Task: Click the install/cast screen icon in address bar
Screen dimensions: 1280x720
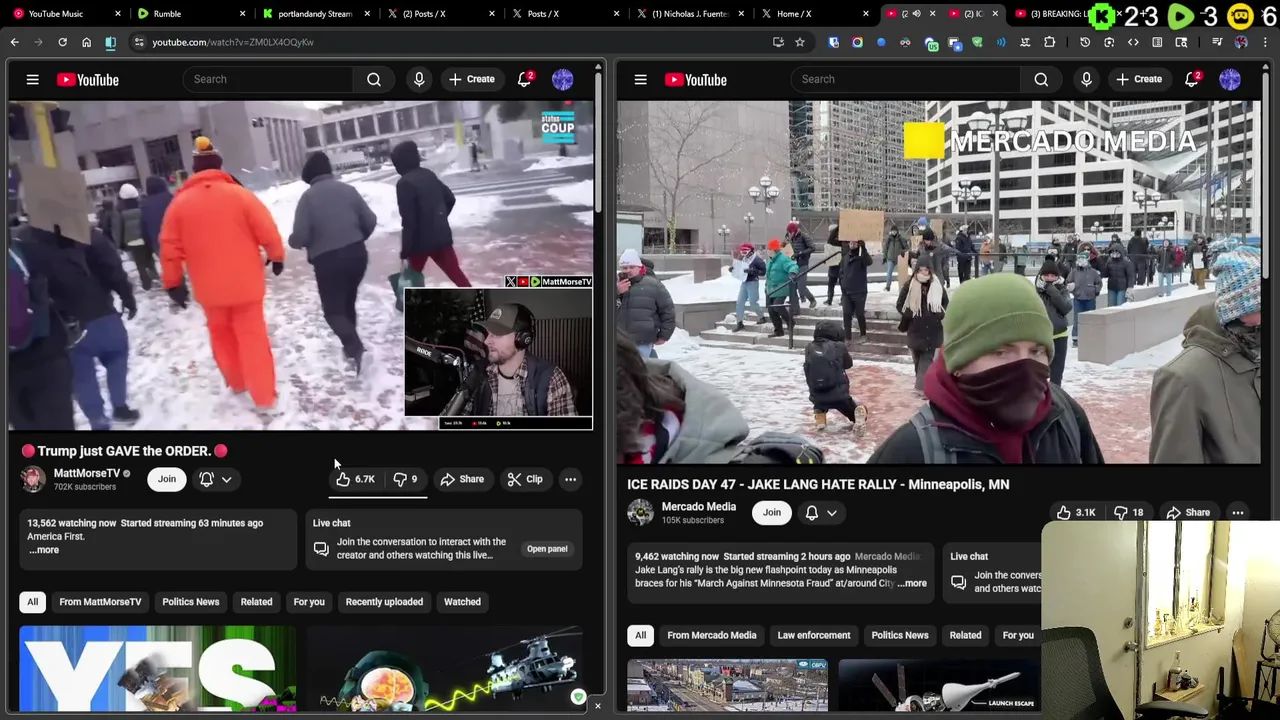Action: 778,42
